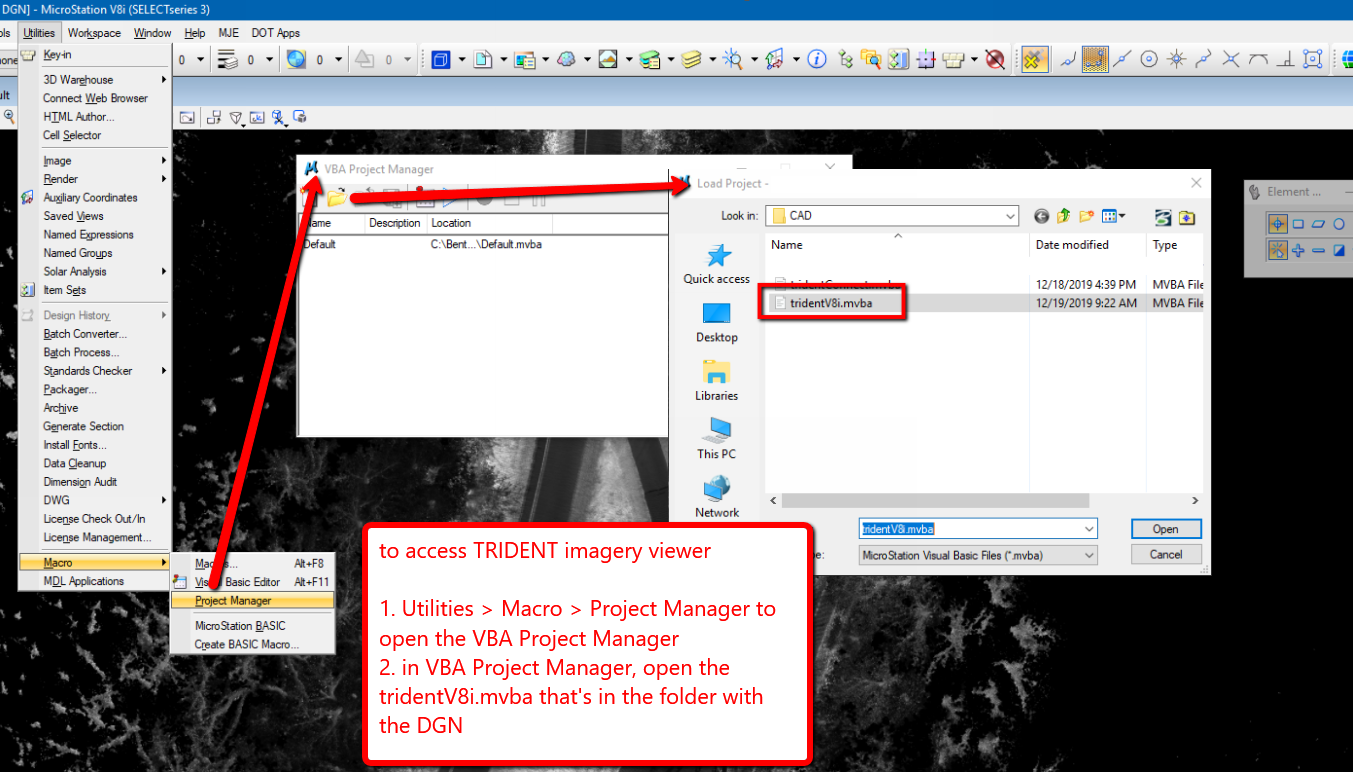Select the Nearest snap mode
The width and height of the screenshot is (1353, 772).
click(1068, 60)
